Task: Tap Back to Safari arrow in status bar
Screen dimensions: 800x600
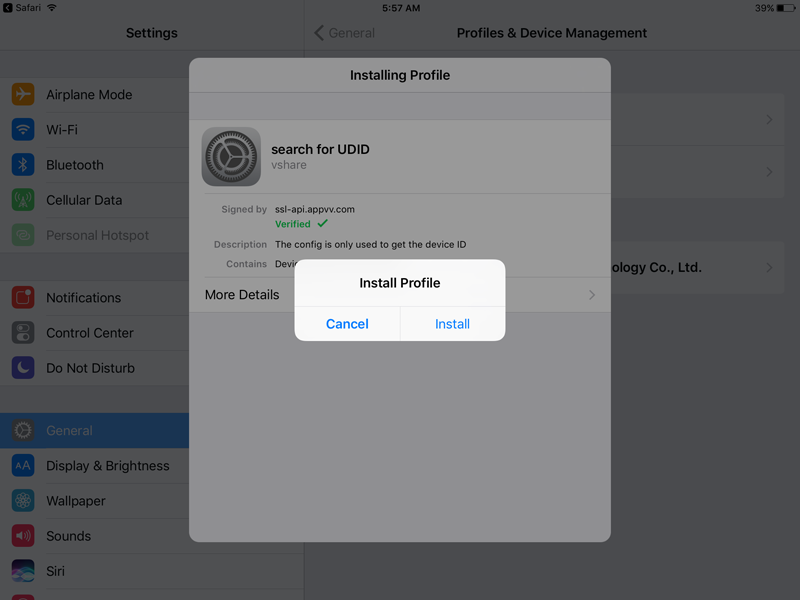Action: tap(7, 8)
